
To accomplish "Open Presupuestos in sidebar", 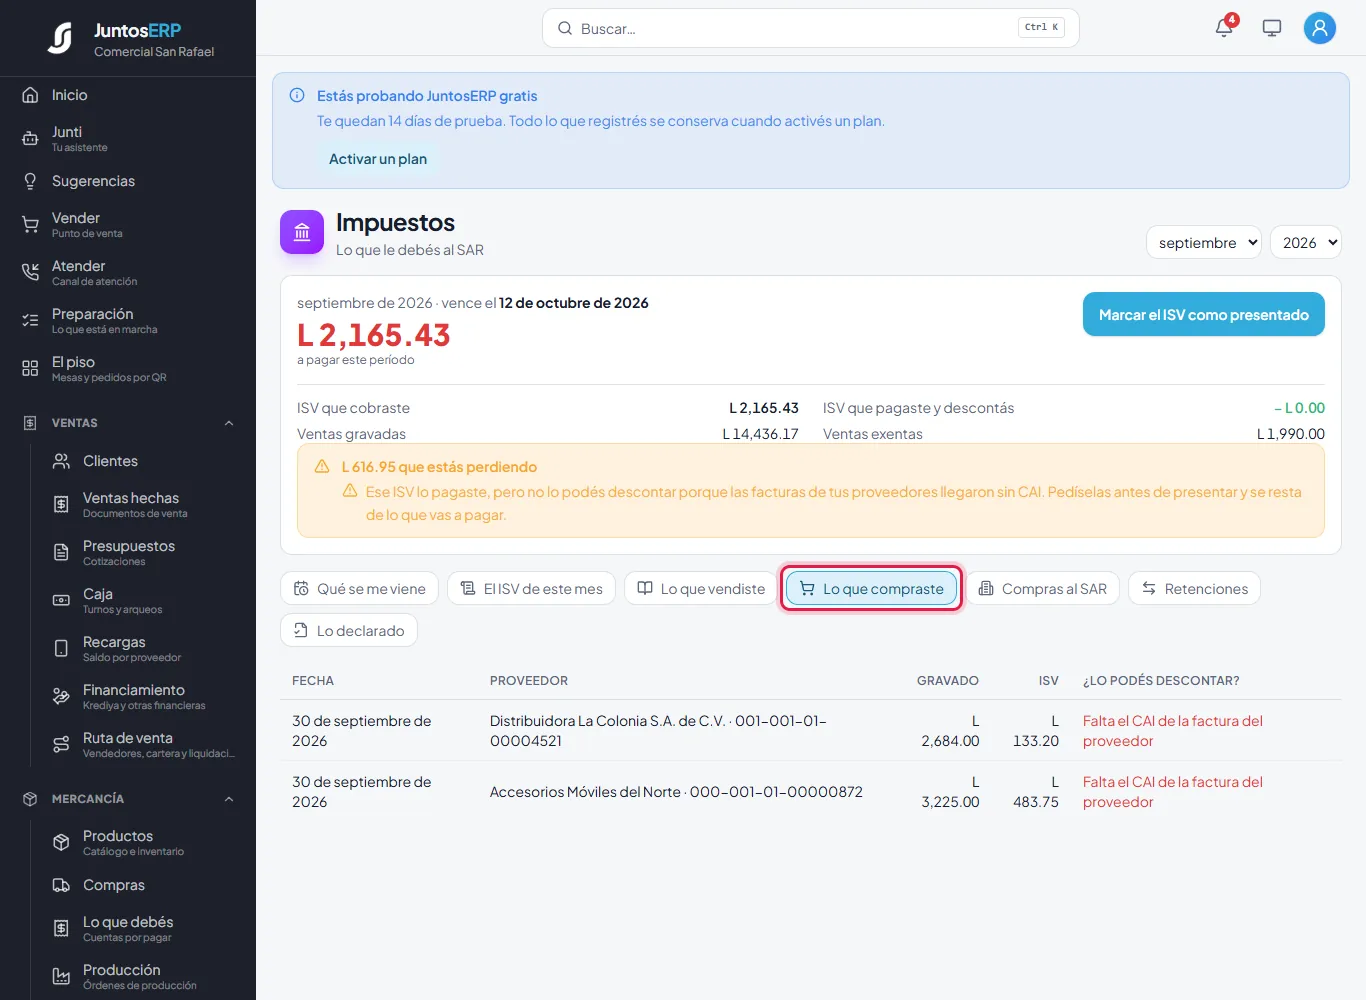I will [x=143, y=553].
